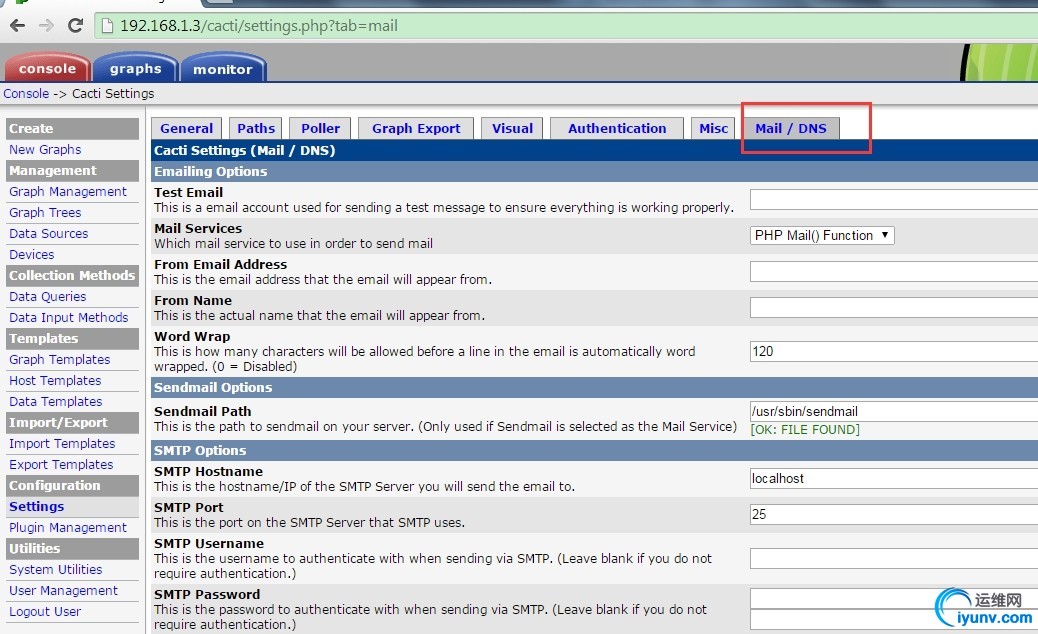Click the "[OK: FILE FOUND]" status text
The width and height of the screenshot is (1038, 634).
tap(805, 430)
